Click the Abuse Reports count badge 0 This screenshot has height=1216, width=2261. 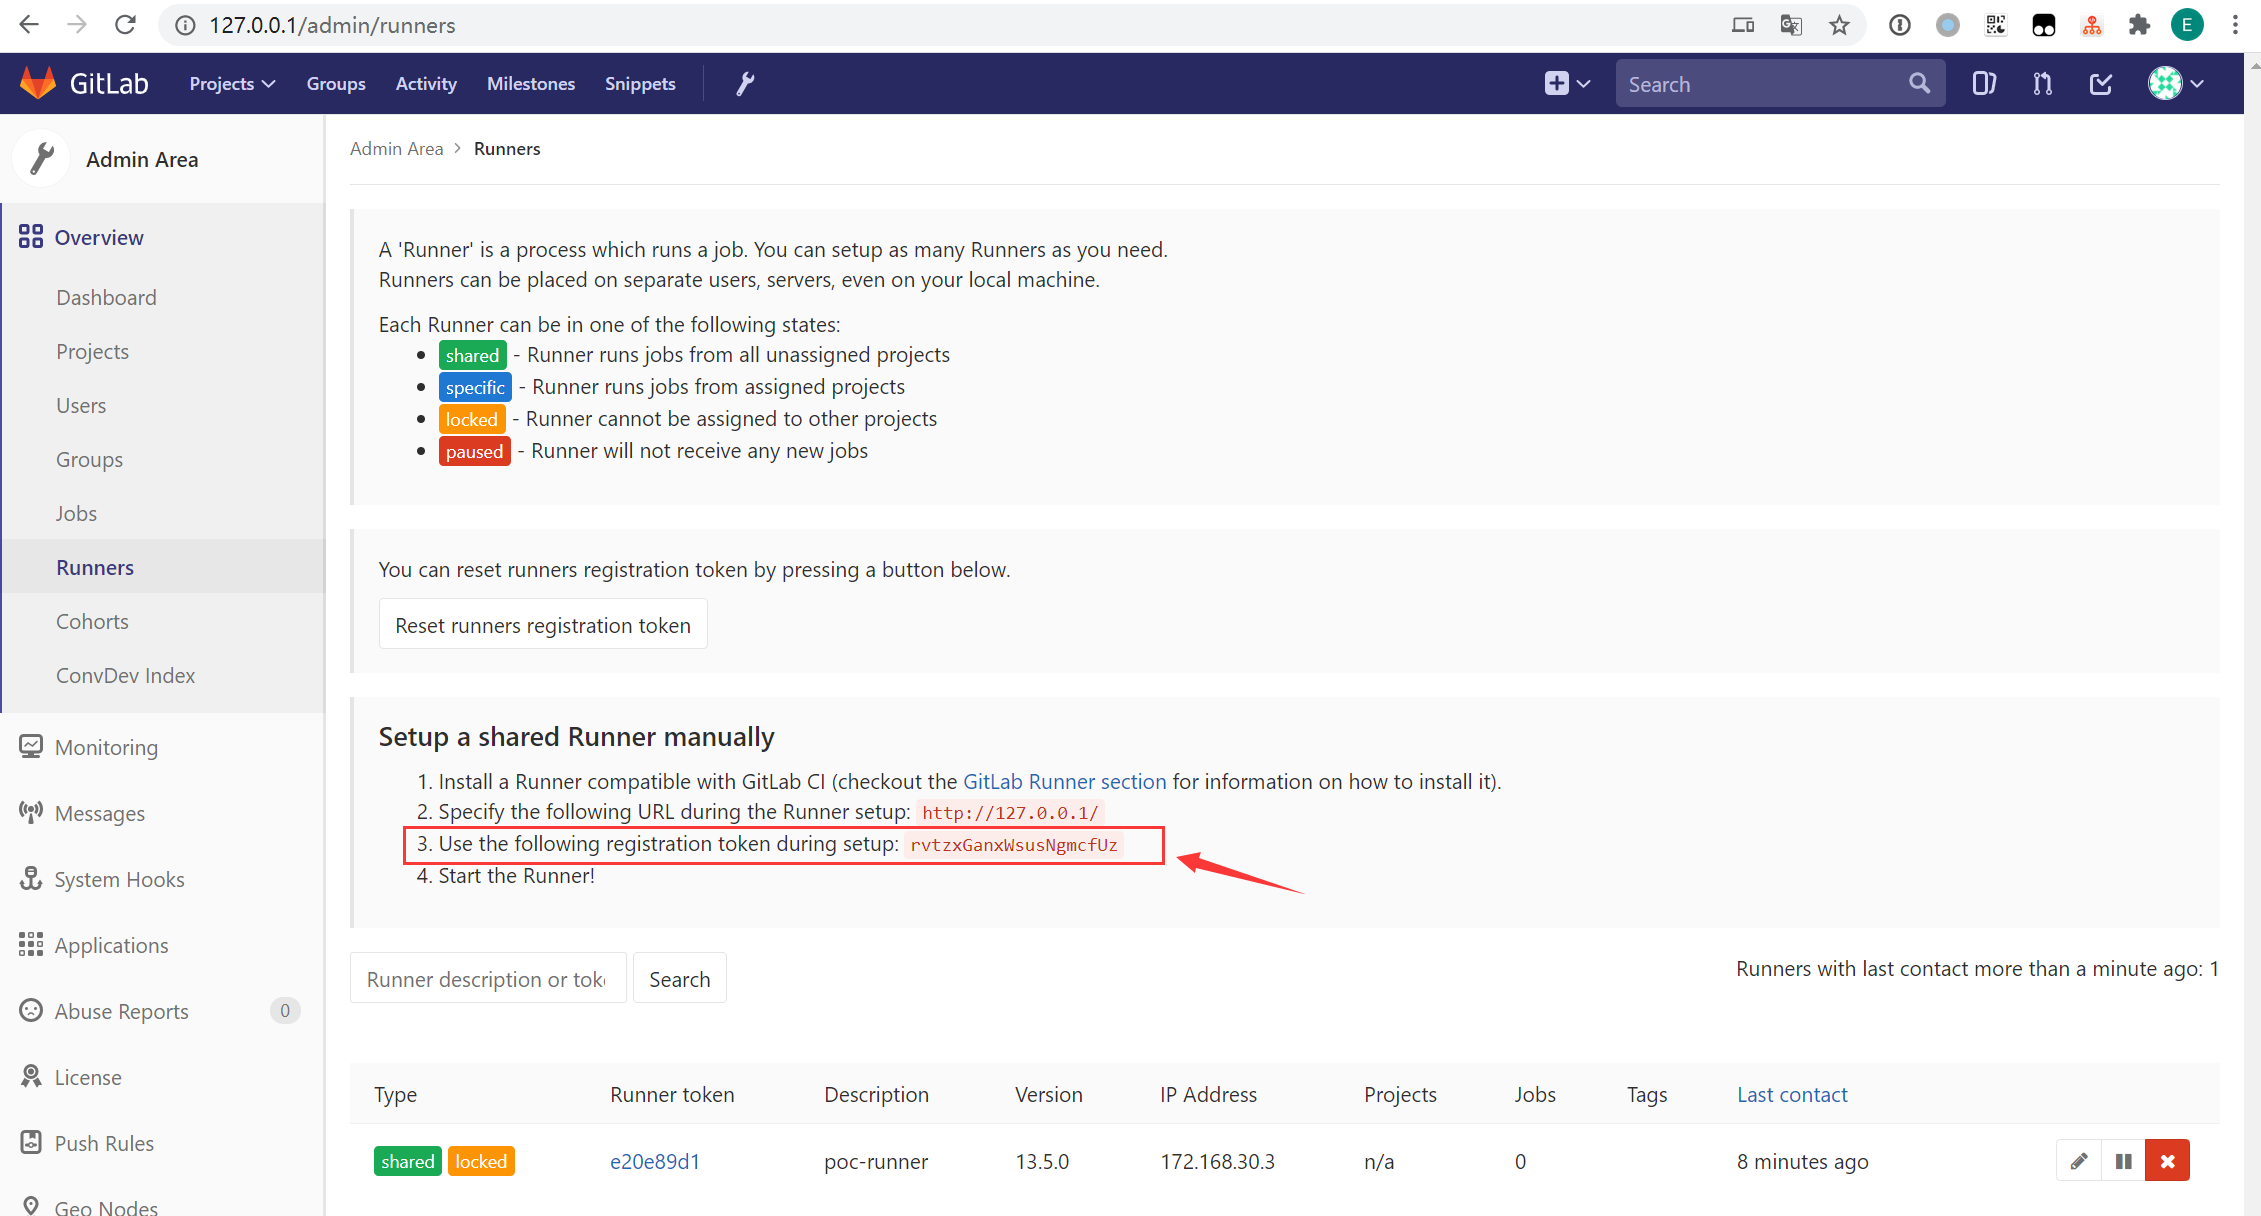point(285,1011)
